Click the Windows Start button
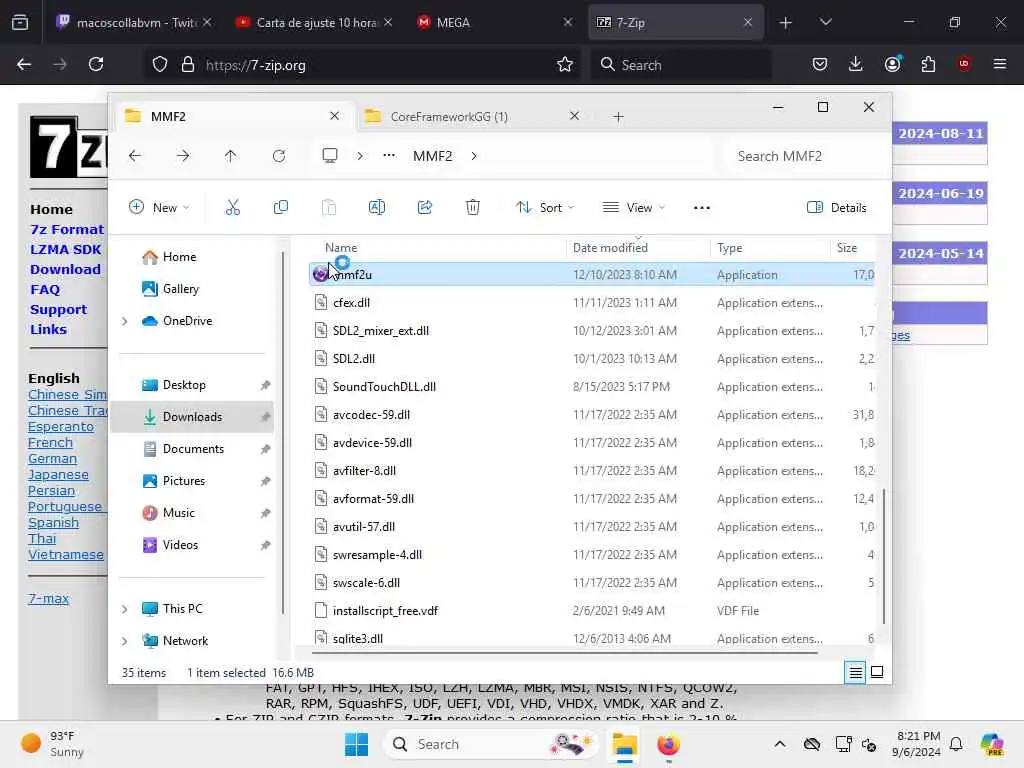This screenshot has width=1024, height=768. point(357,744)
